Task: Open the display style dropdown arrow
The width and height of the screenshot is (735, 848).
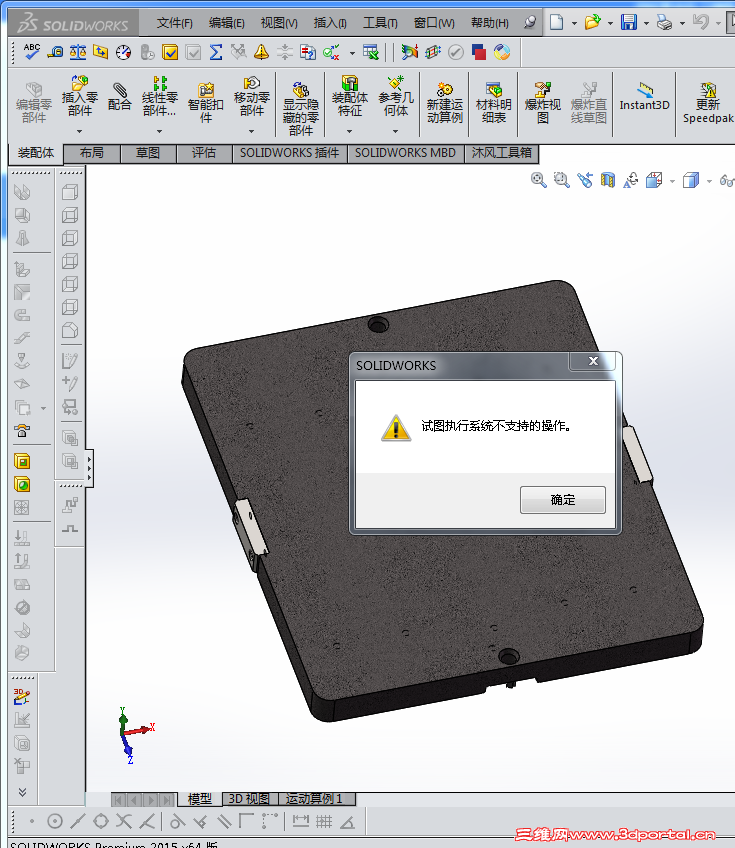Action: [709, 181]
